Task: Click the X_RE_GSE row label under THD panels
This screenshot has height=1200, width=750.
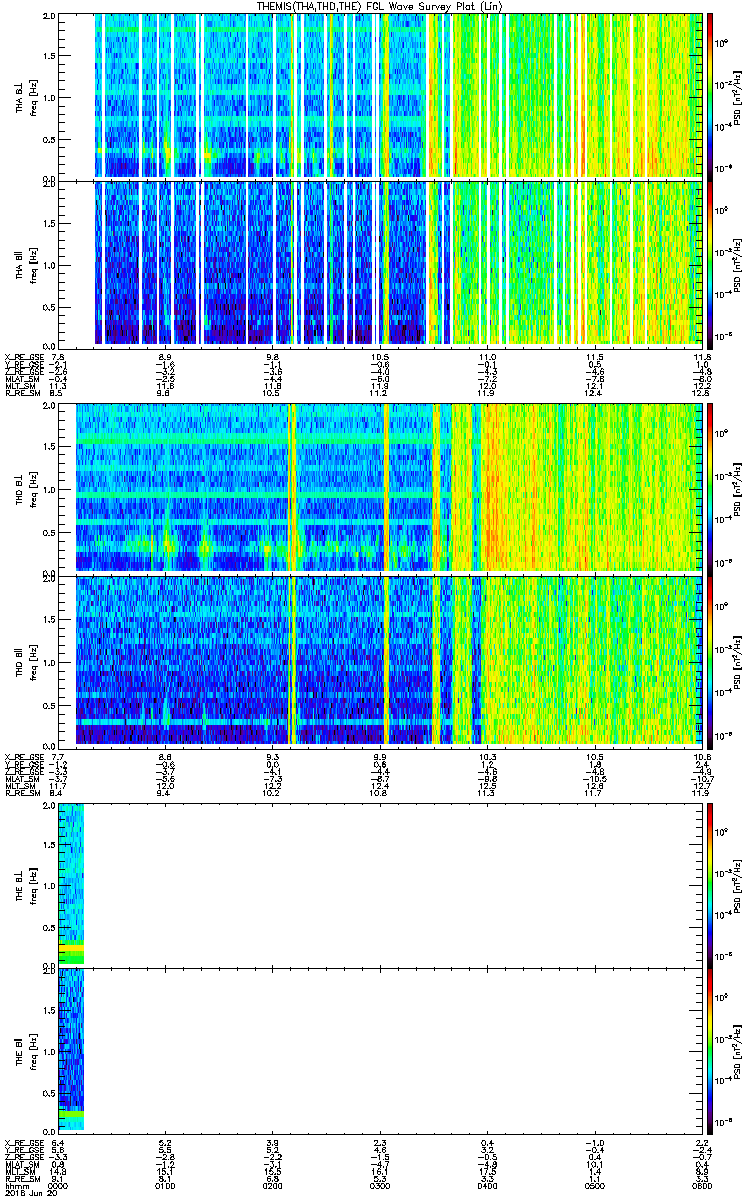Action: click(24, 756)
